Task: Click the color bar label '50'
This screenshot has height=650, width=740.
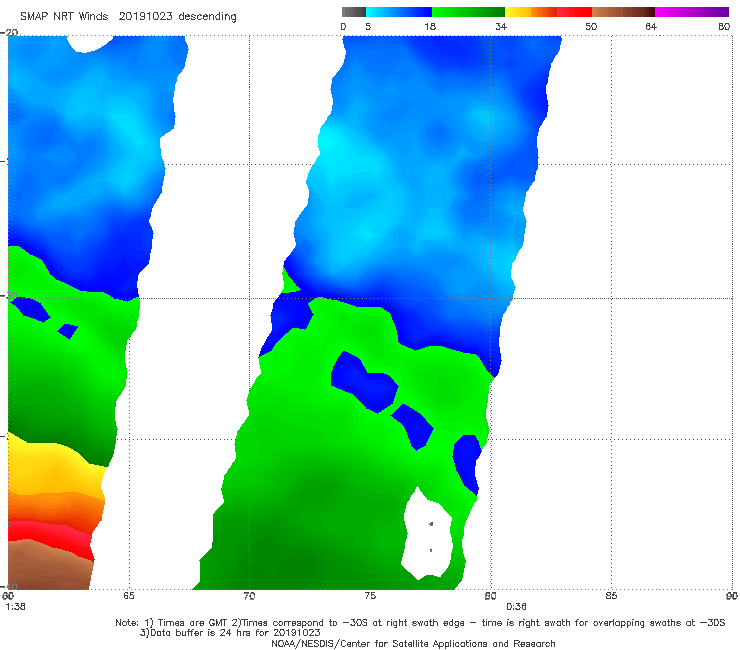Action: pyautogui.click(x=591, y=26)
